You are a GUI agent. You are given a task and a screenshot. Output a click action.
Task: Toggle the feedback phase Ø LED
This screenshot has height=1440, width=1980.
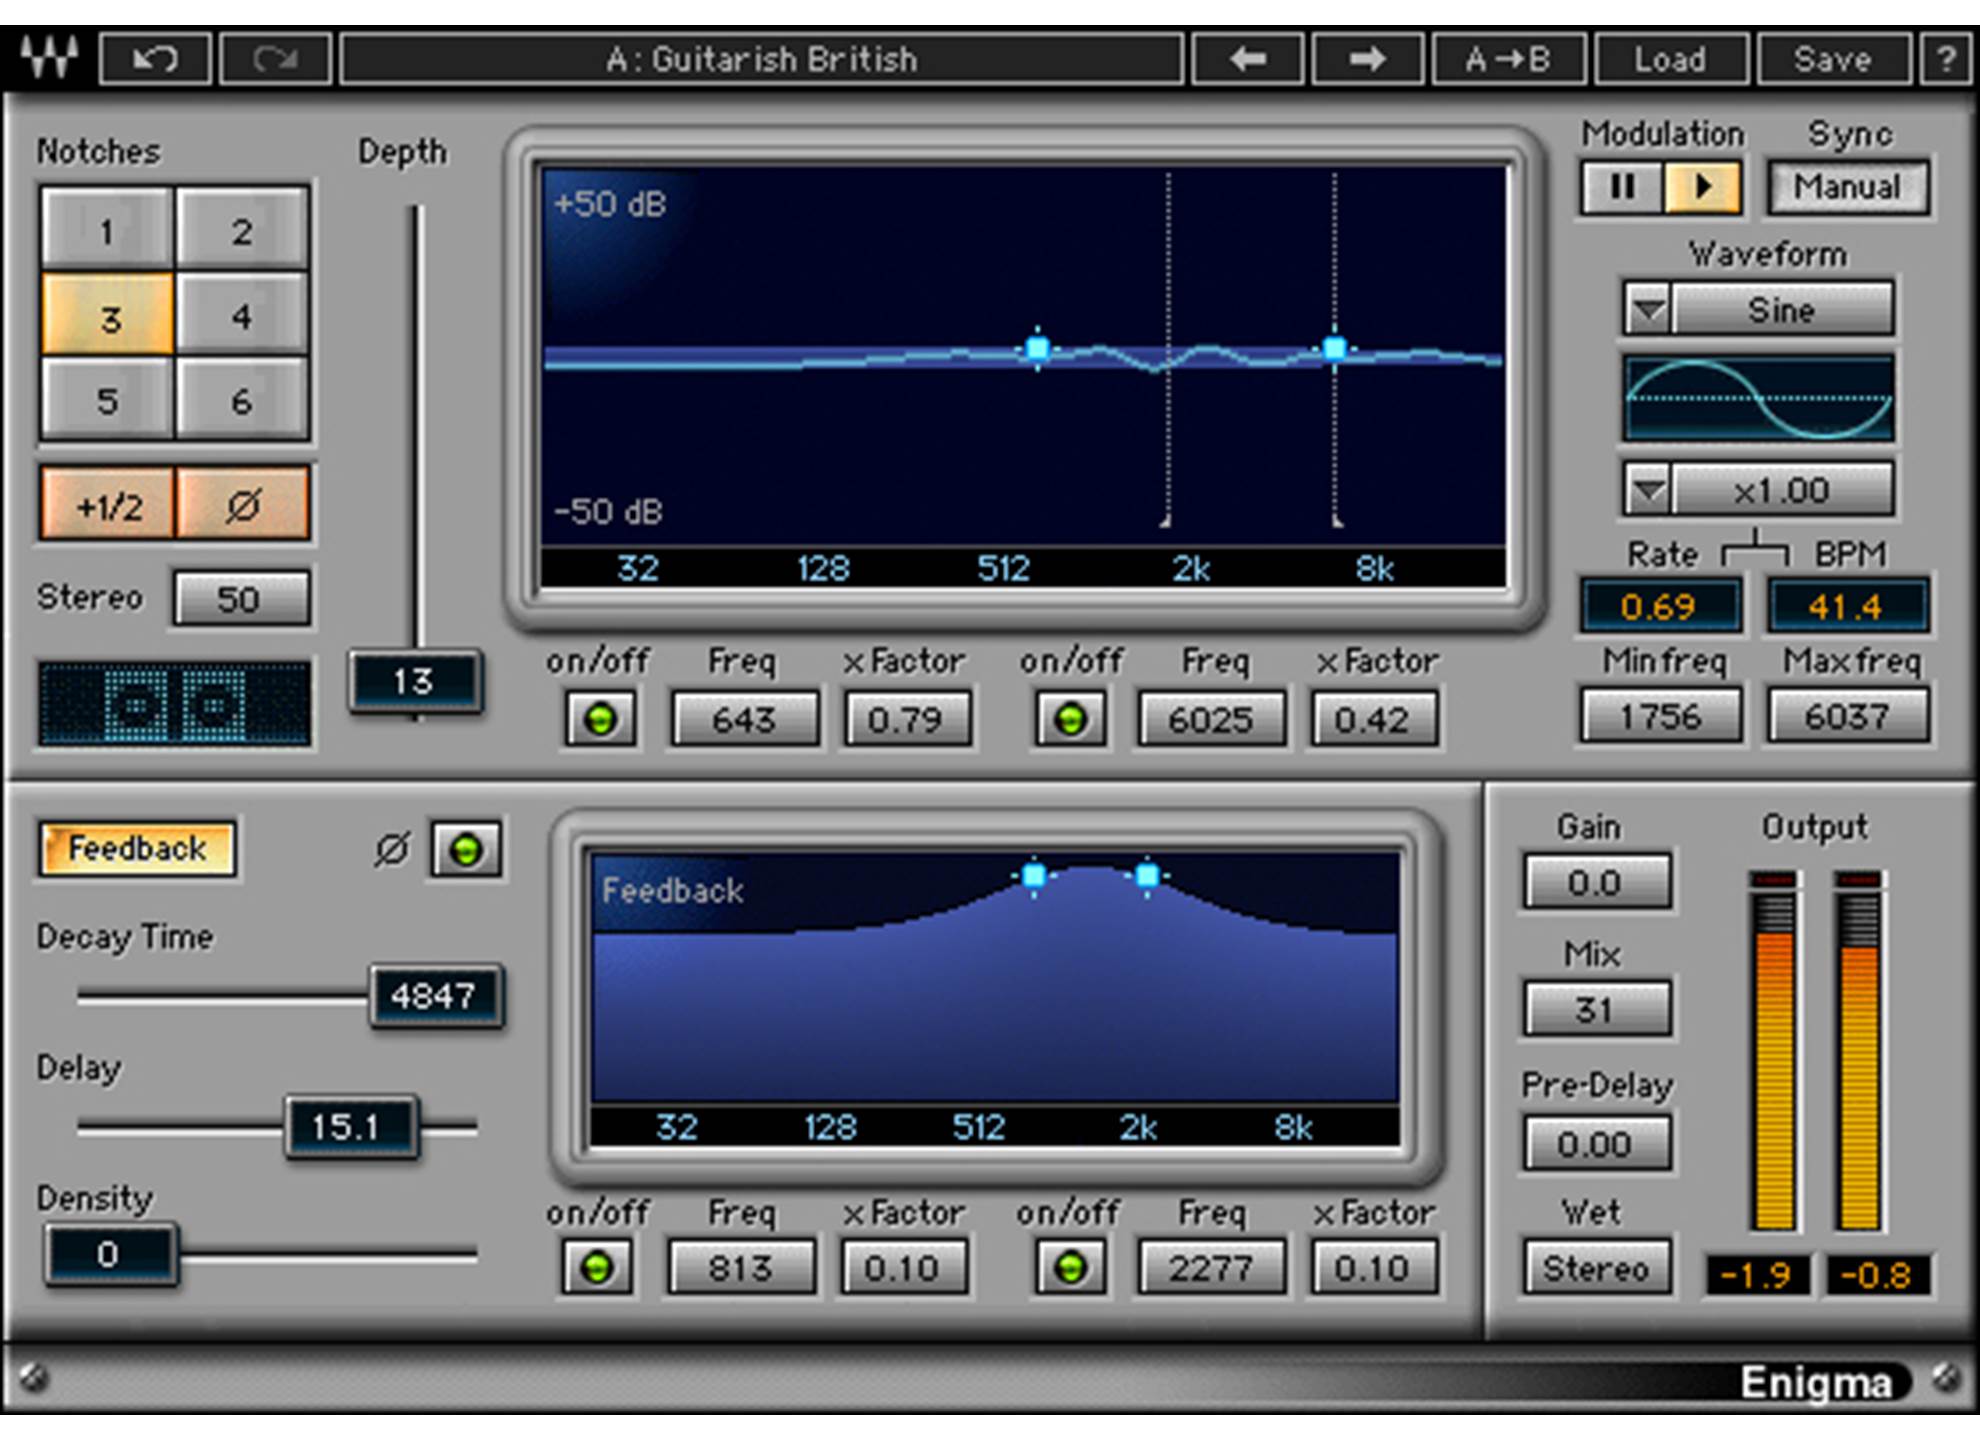466,848
